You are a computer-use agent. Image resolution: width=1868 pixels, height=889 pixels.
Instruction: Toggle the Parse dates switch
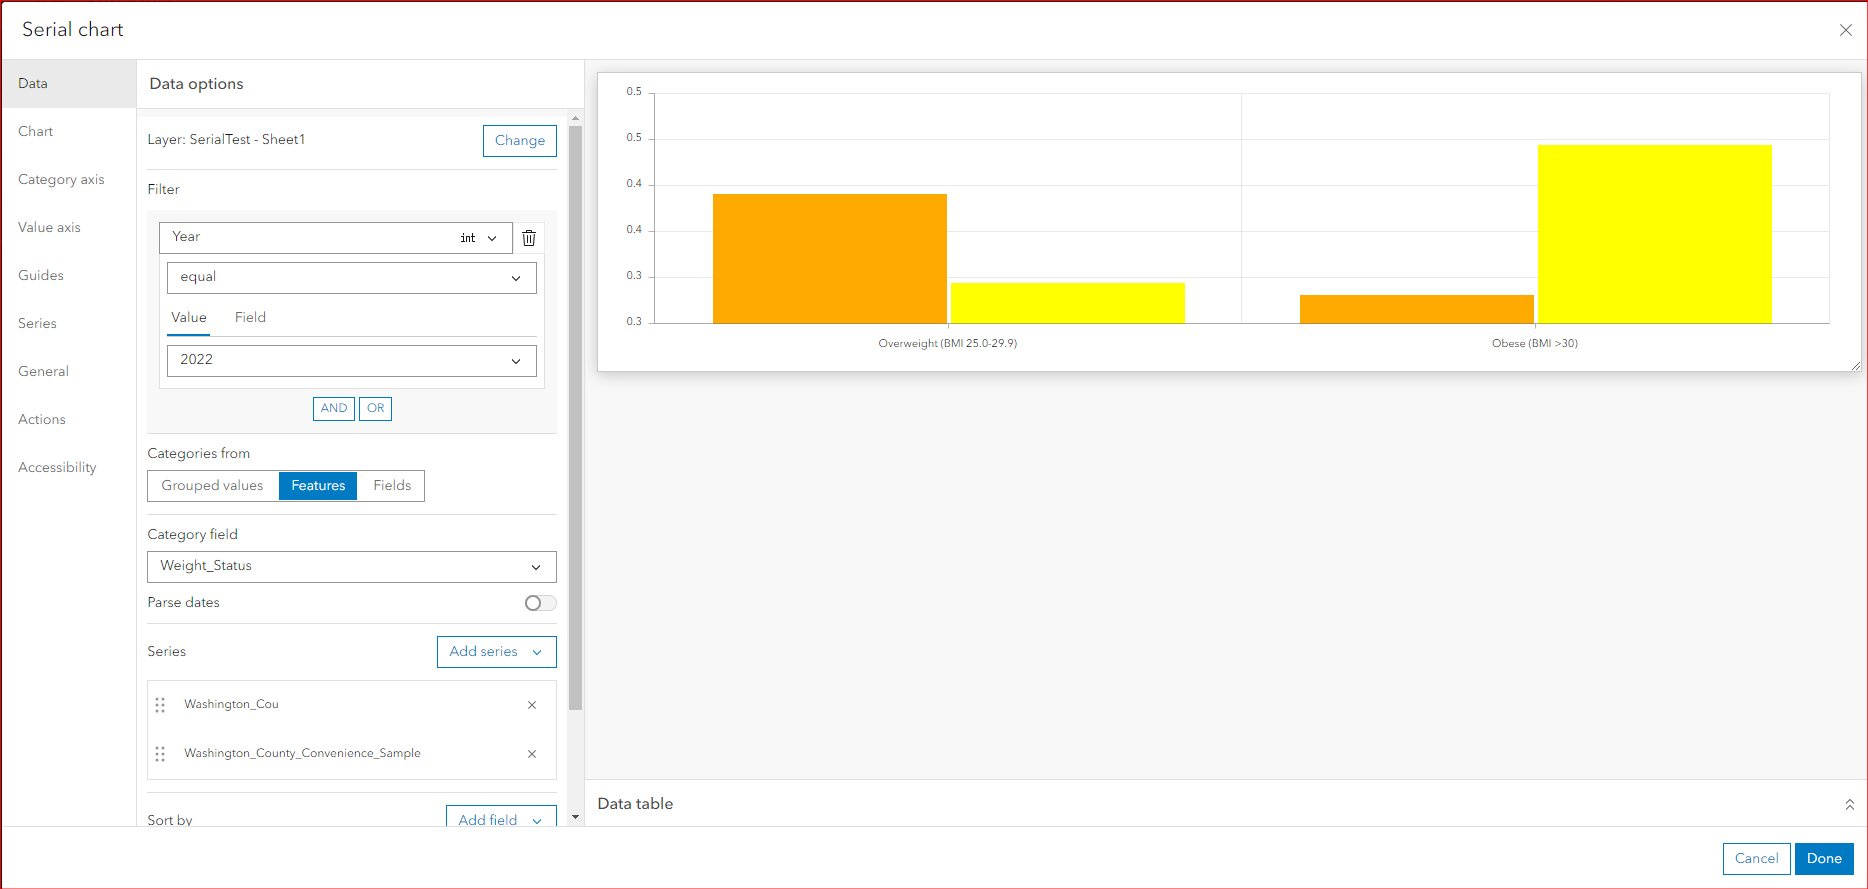pyautogui.click(x=540, y=603)
